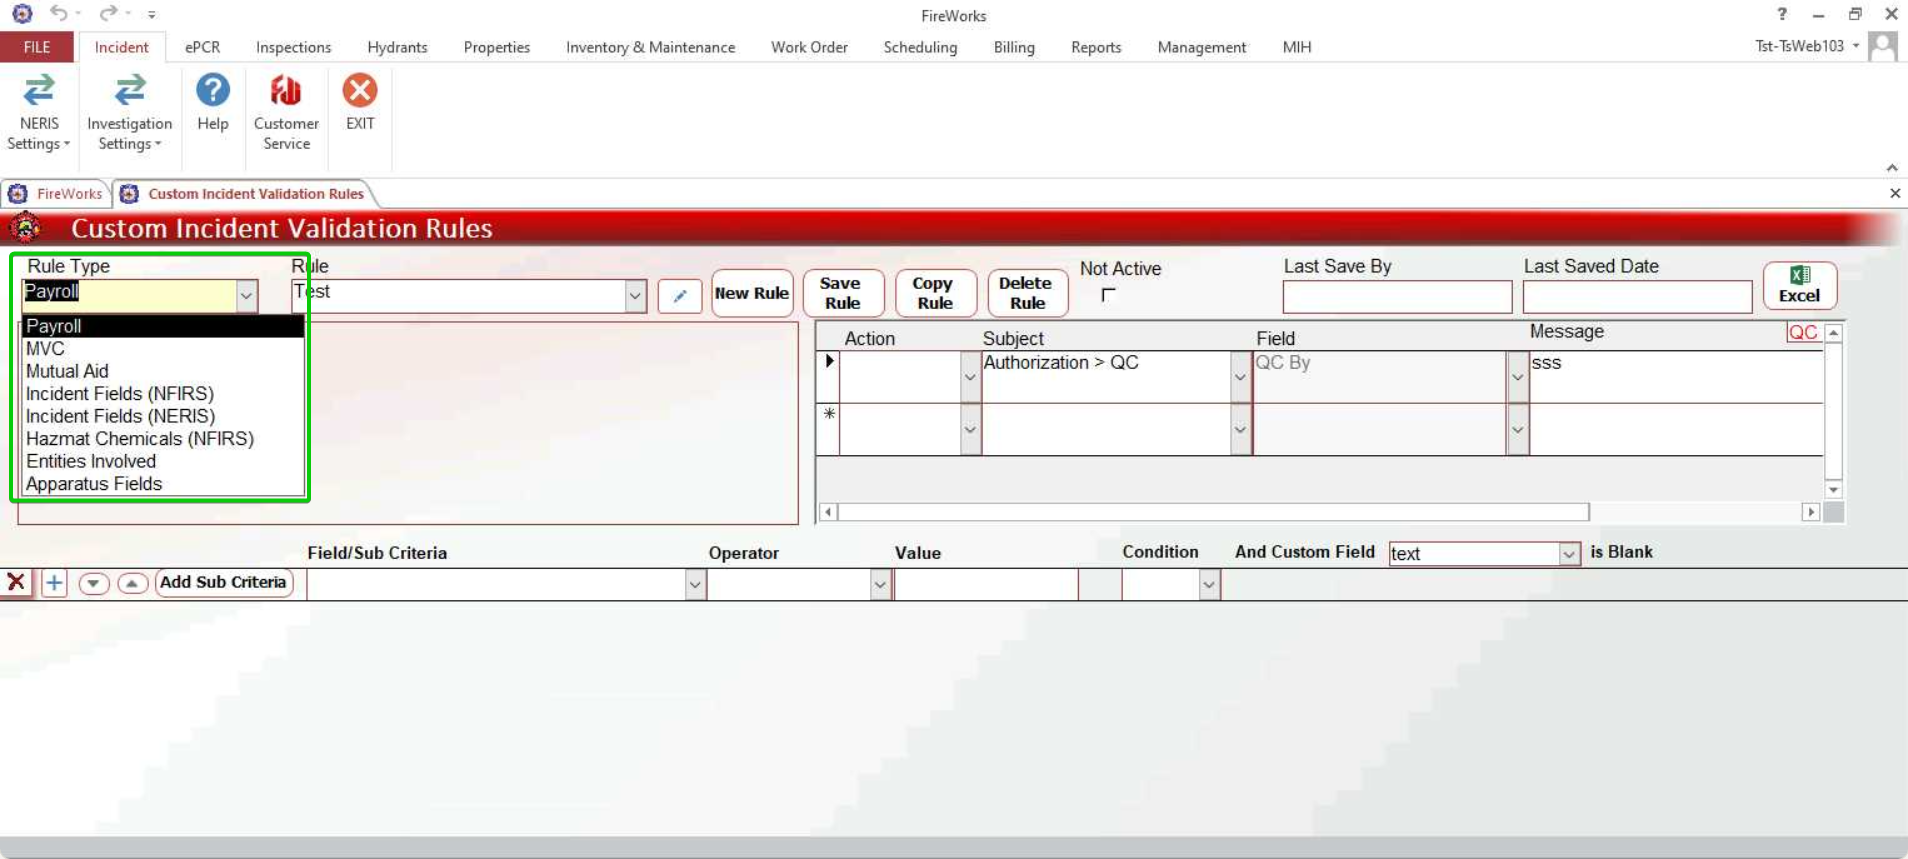Screen dimensions: 1908x859
Task: Toggle the Not Active checkbox
Action: (1108, 295)
